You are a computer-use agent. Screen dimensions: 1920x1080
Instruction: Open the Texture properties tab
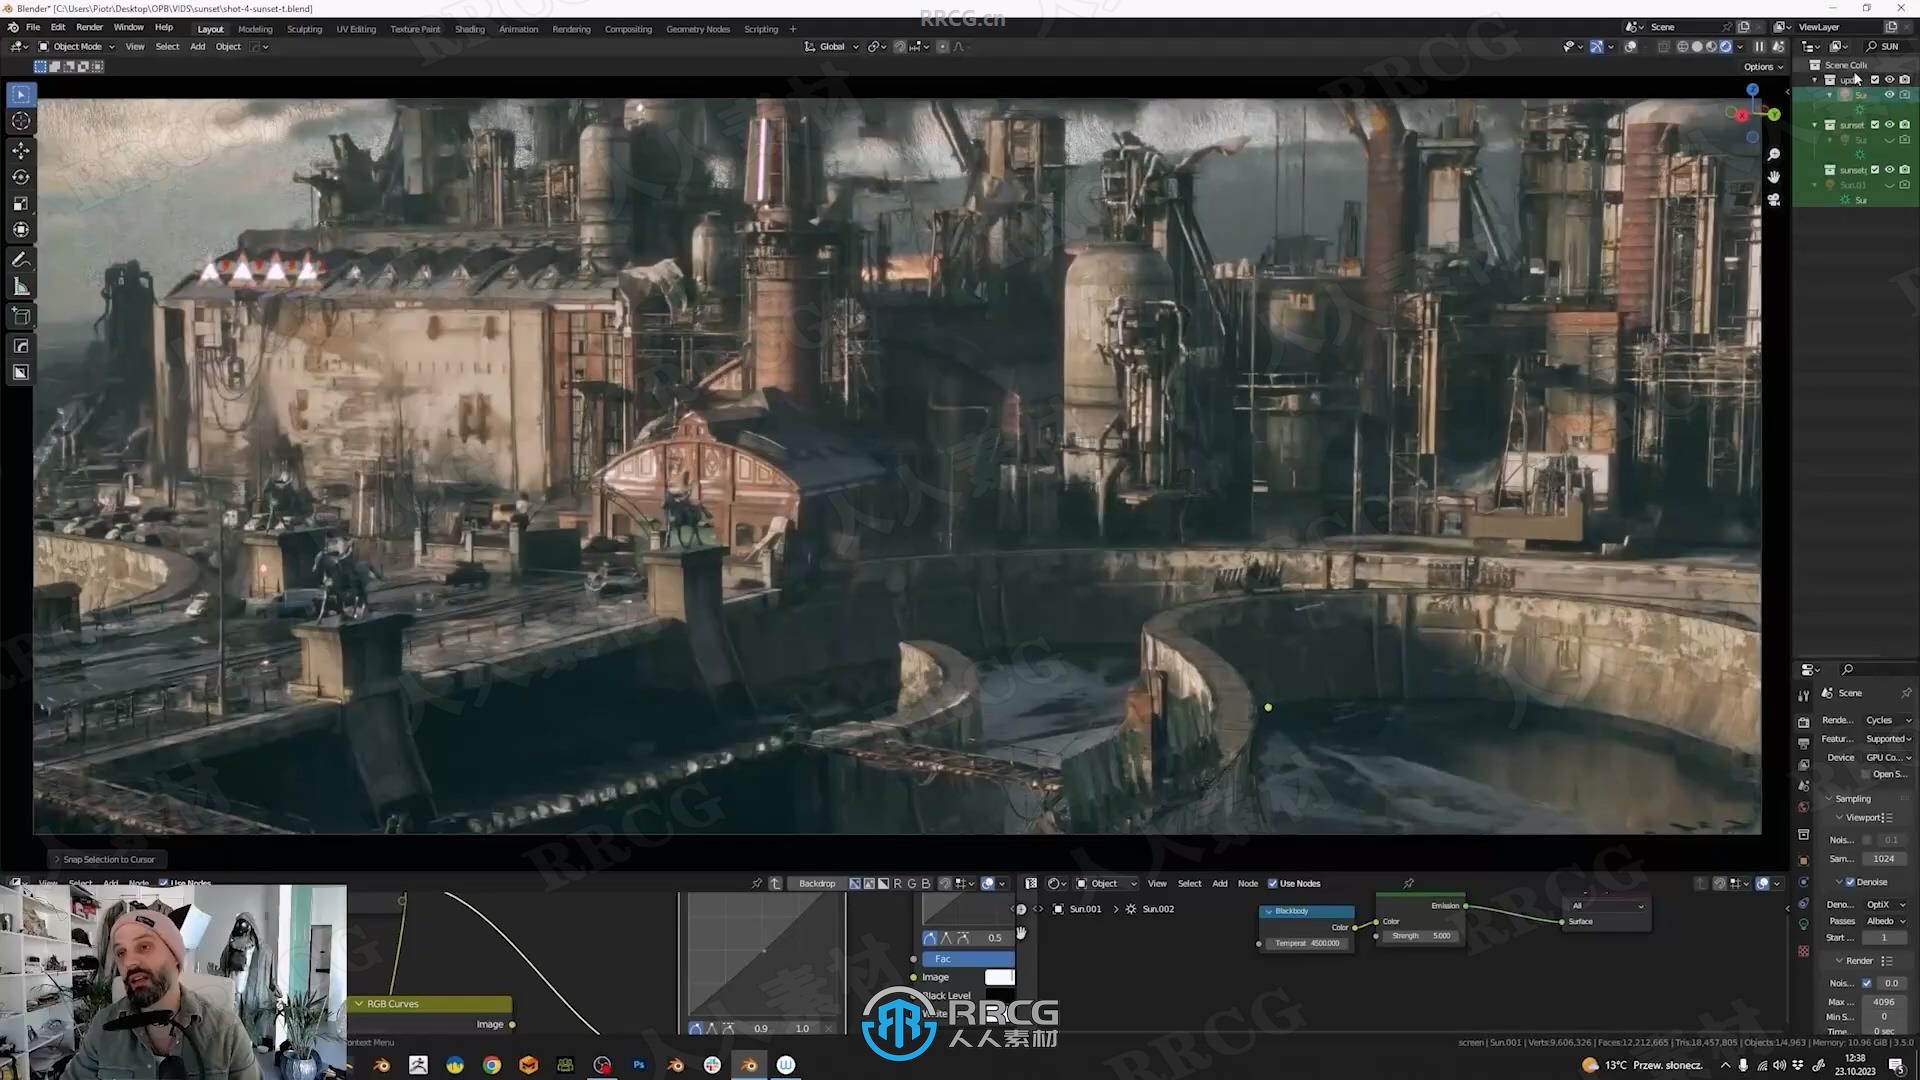1803,951
